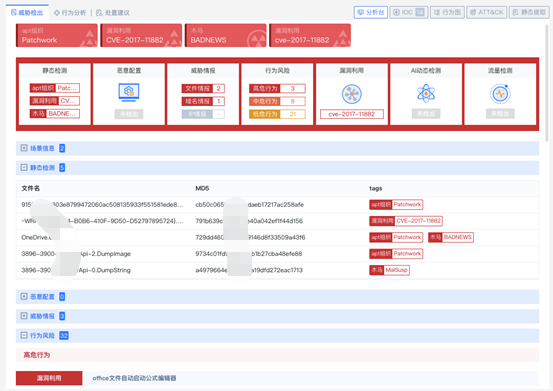Expand the 恶意配置 section

(24, 297)
